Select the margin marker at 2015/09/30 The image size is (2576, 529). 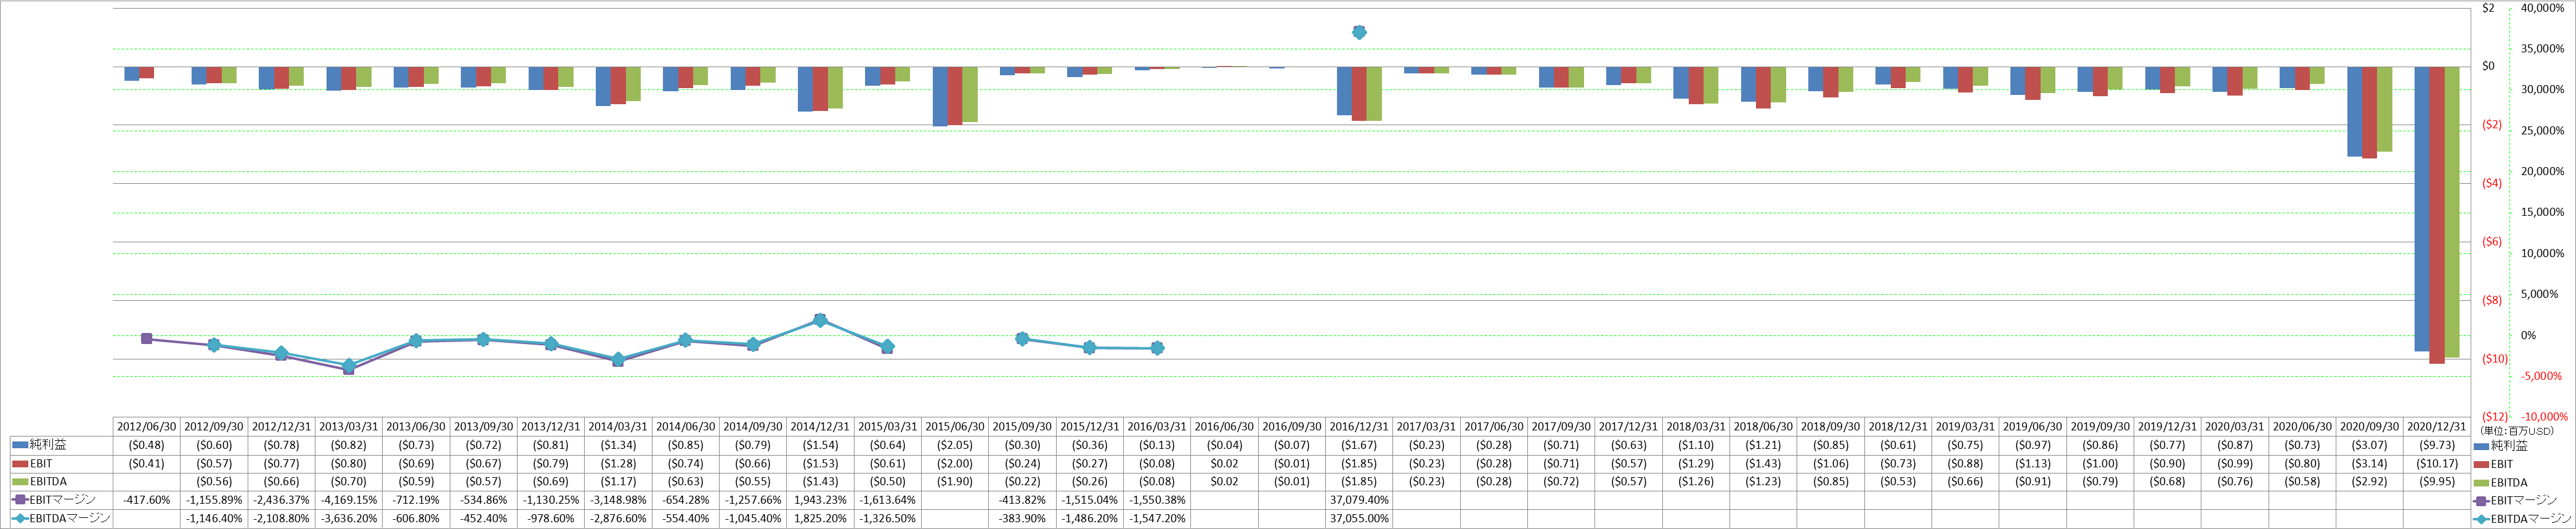point(1022,339)
